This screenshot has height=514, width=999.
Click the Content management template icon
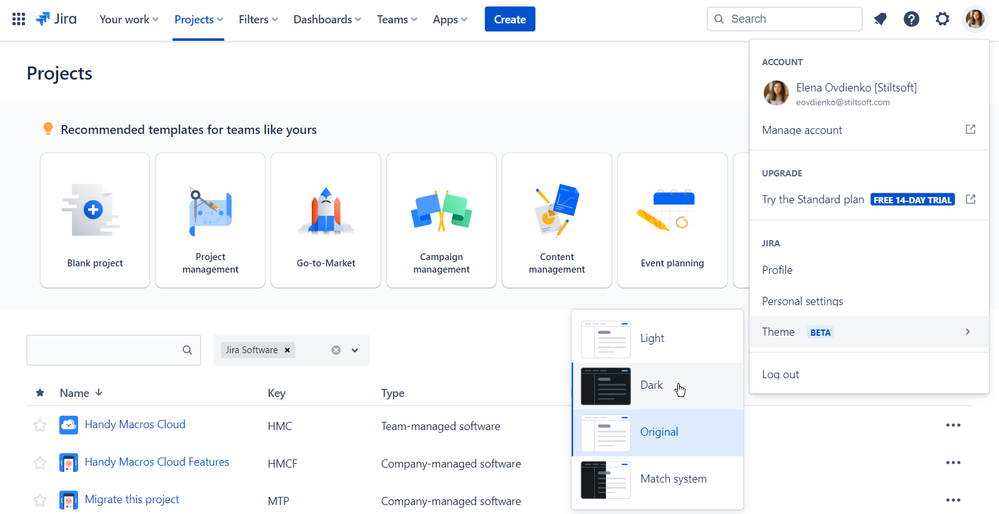557,211
